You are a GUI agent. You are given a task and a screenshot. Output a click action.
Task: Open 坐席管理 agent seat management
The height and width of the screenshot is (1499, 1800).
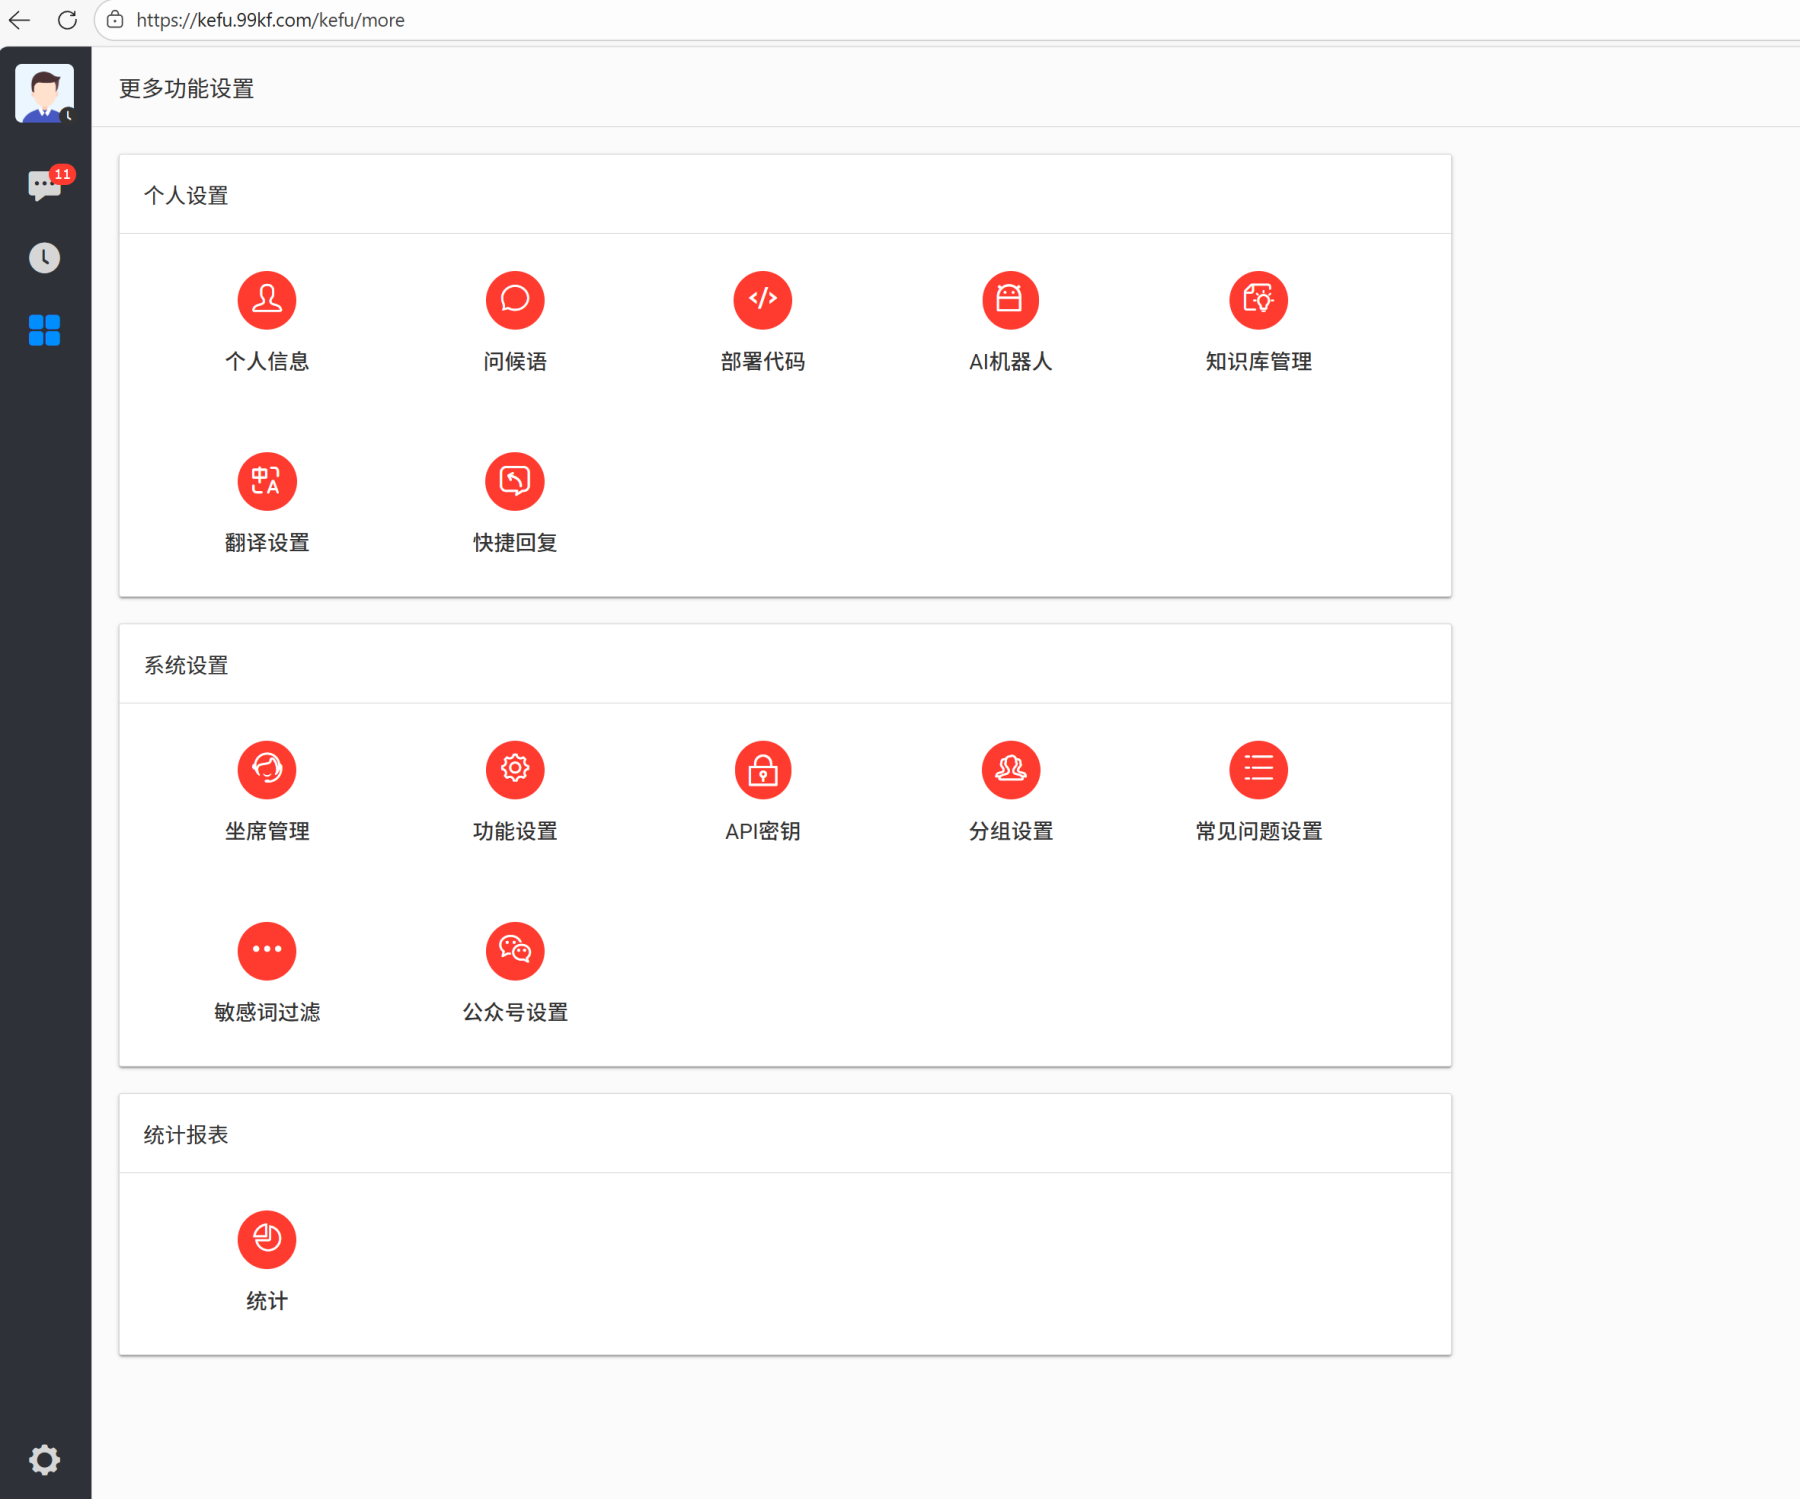[x=266, y=770]
